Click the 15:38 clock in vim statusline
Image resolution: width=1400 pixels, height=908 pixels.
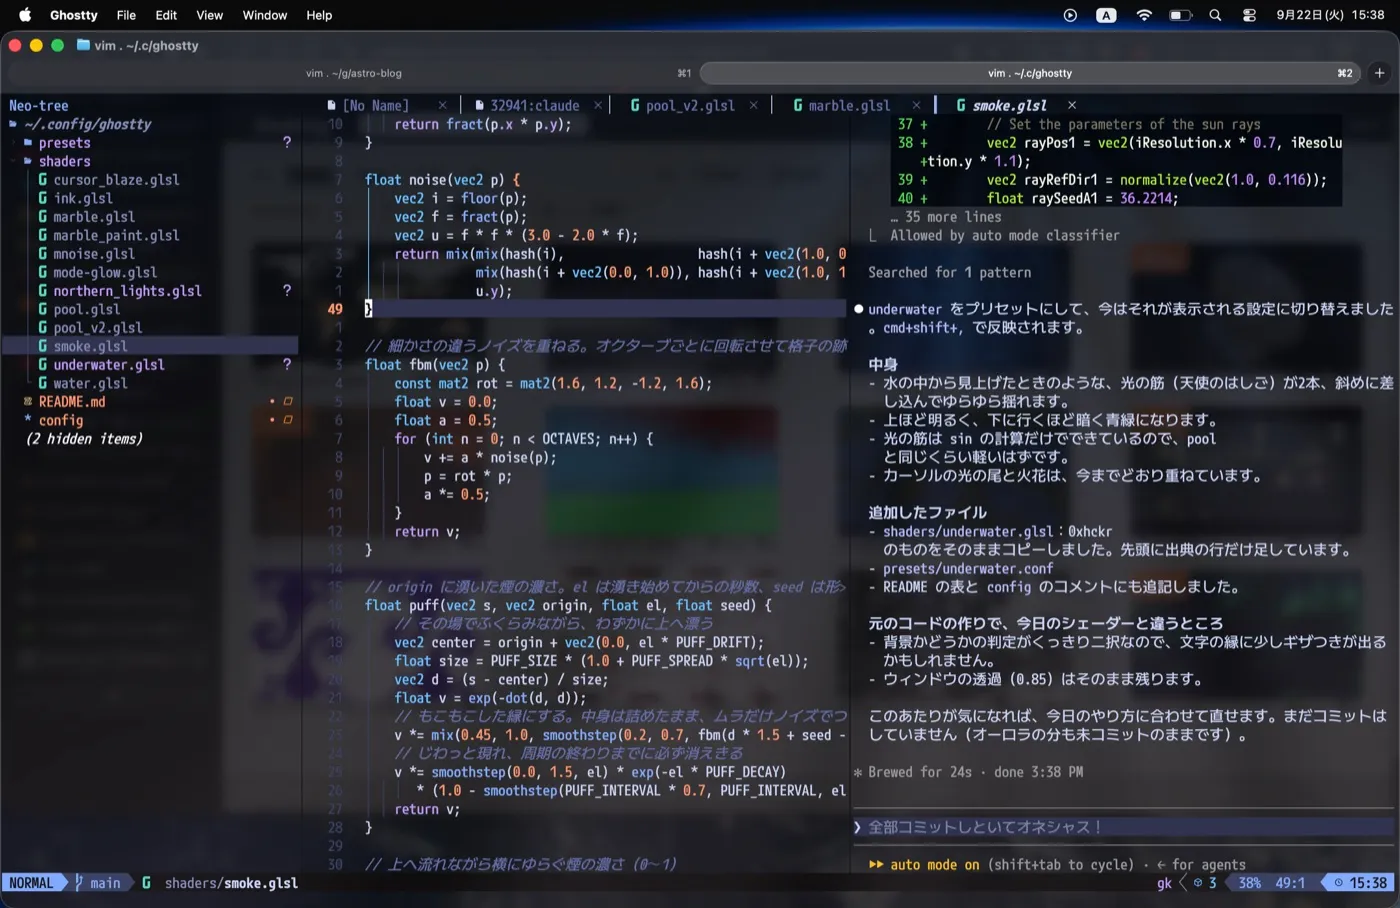pyautogui.click(x=1359, y=883)
